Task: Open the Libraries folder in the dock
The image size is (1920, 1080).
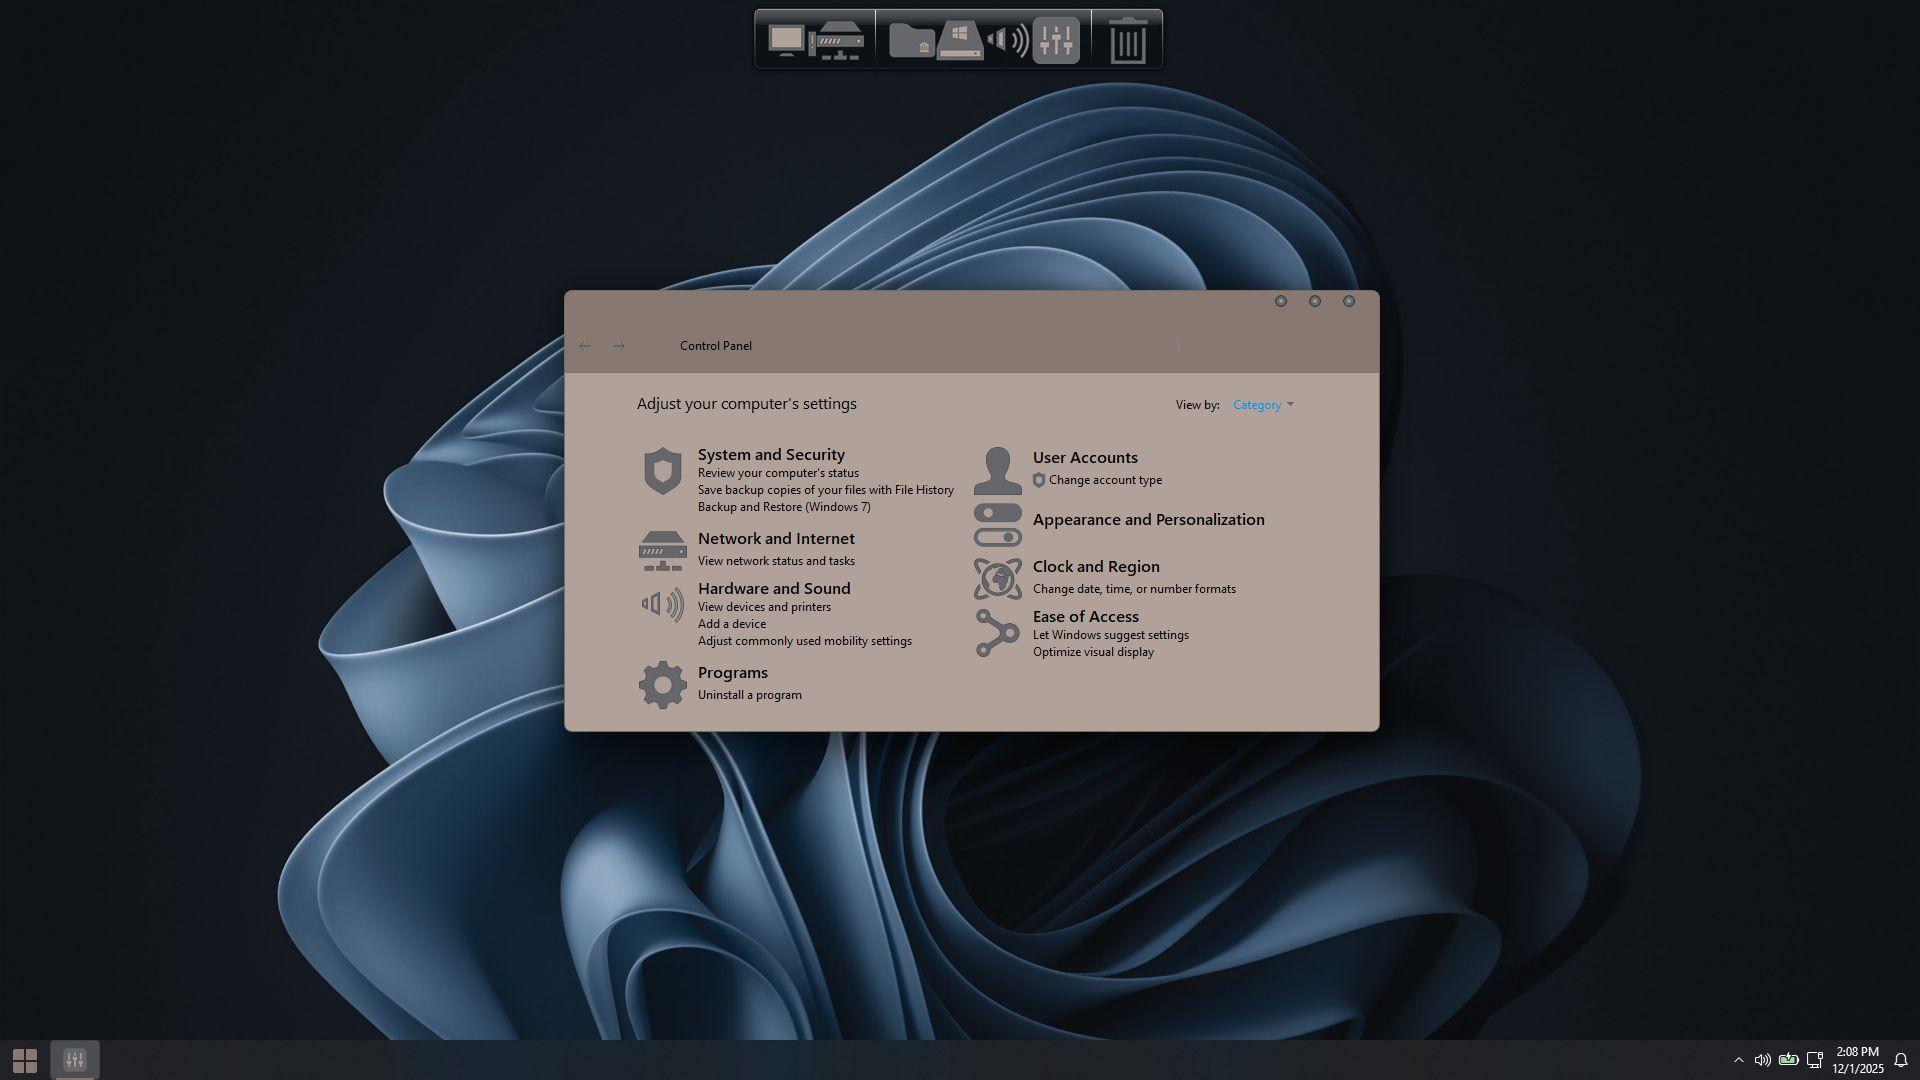Action: tap(911, 41)
